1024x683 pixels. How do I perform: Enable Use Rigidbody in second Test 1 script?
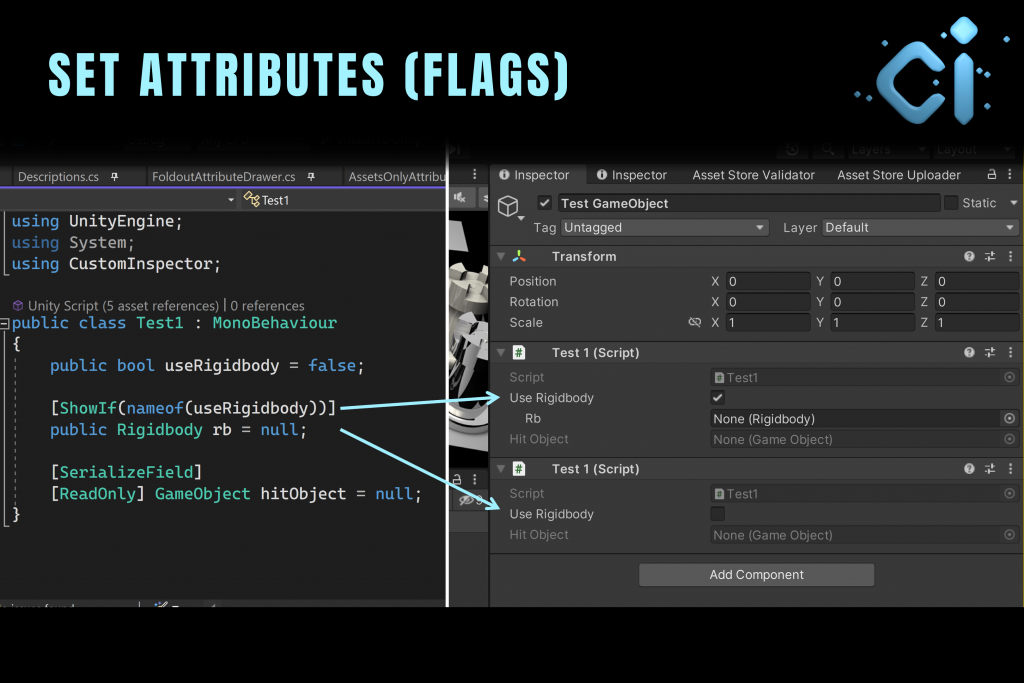[717, 514]
